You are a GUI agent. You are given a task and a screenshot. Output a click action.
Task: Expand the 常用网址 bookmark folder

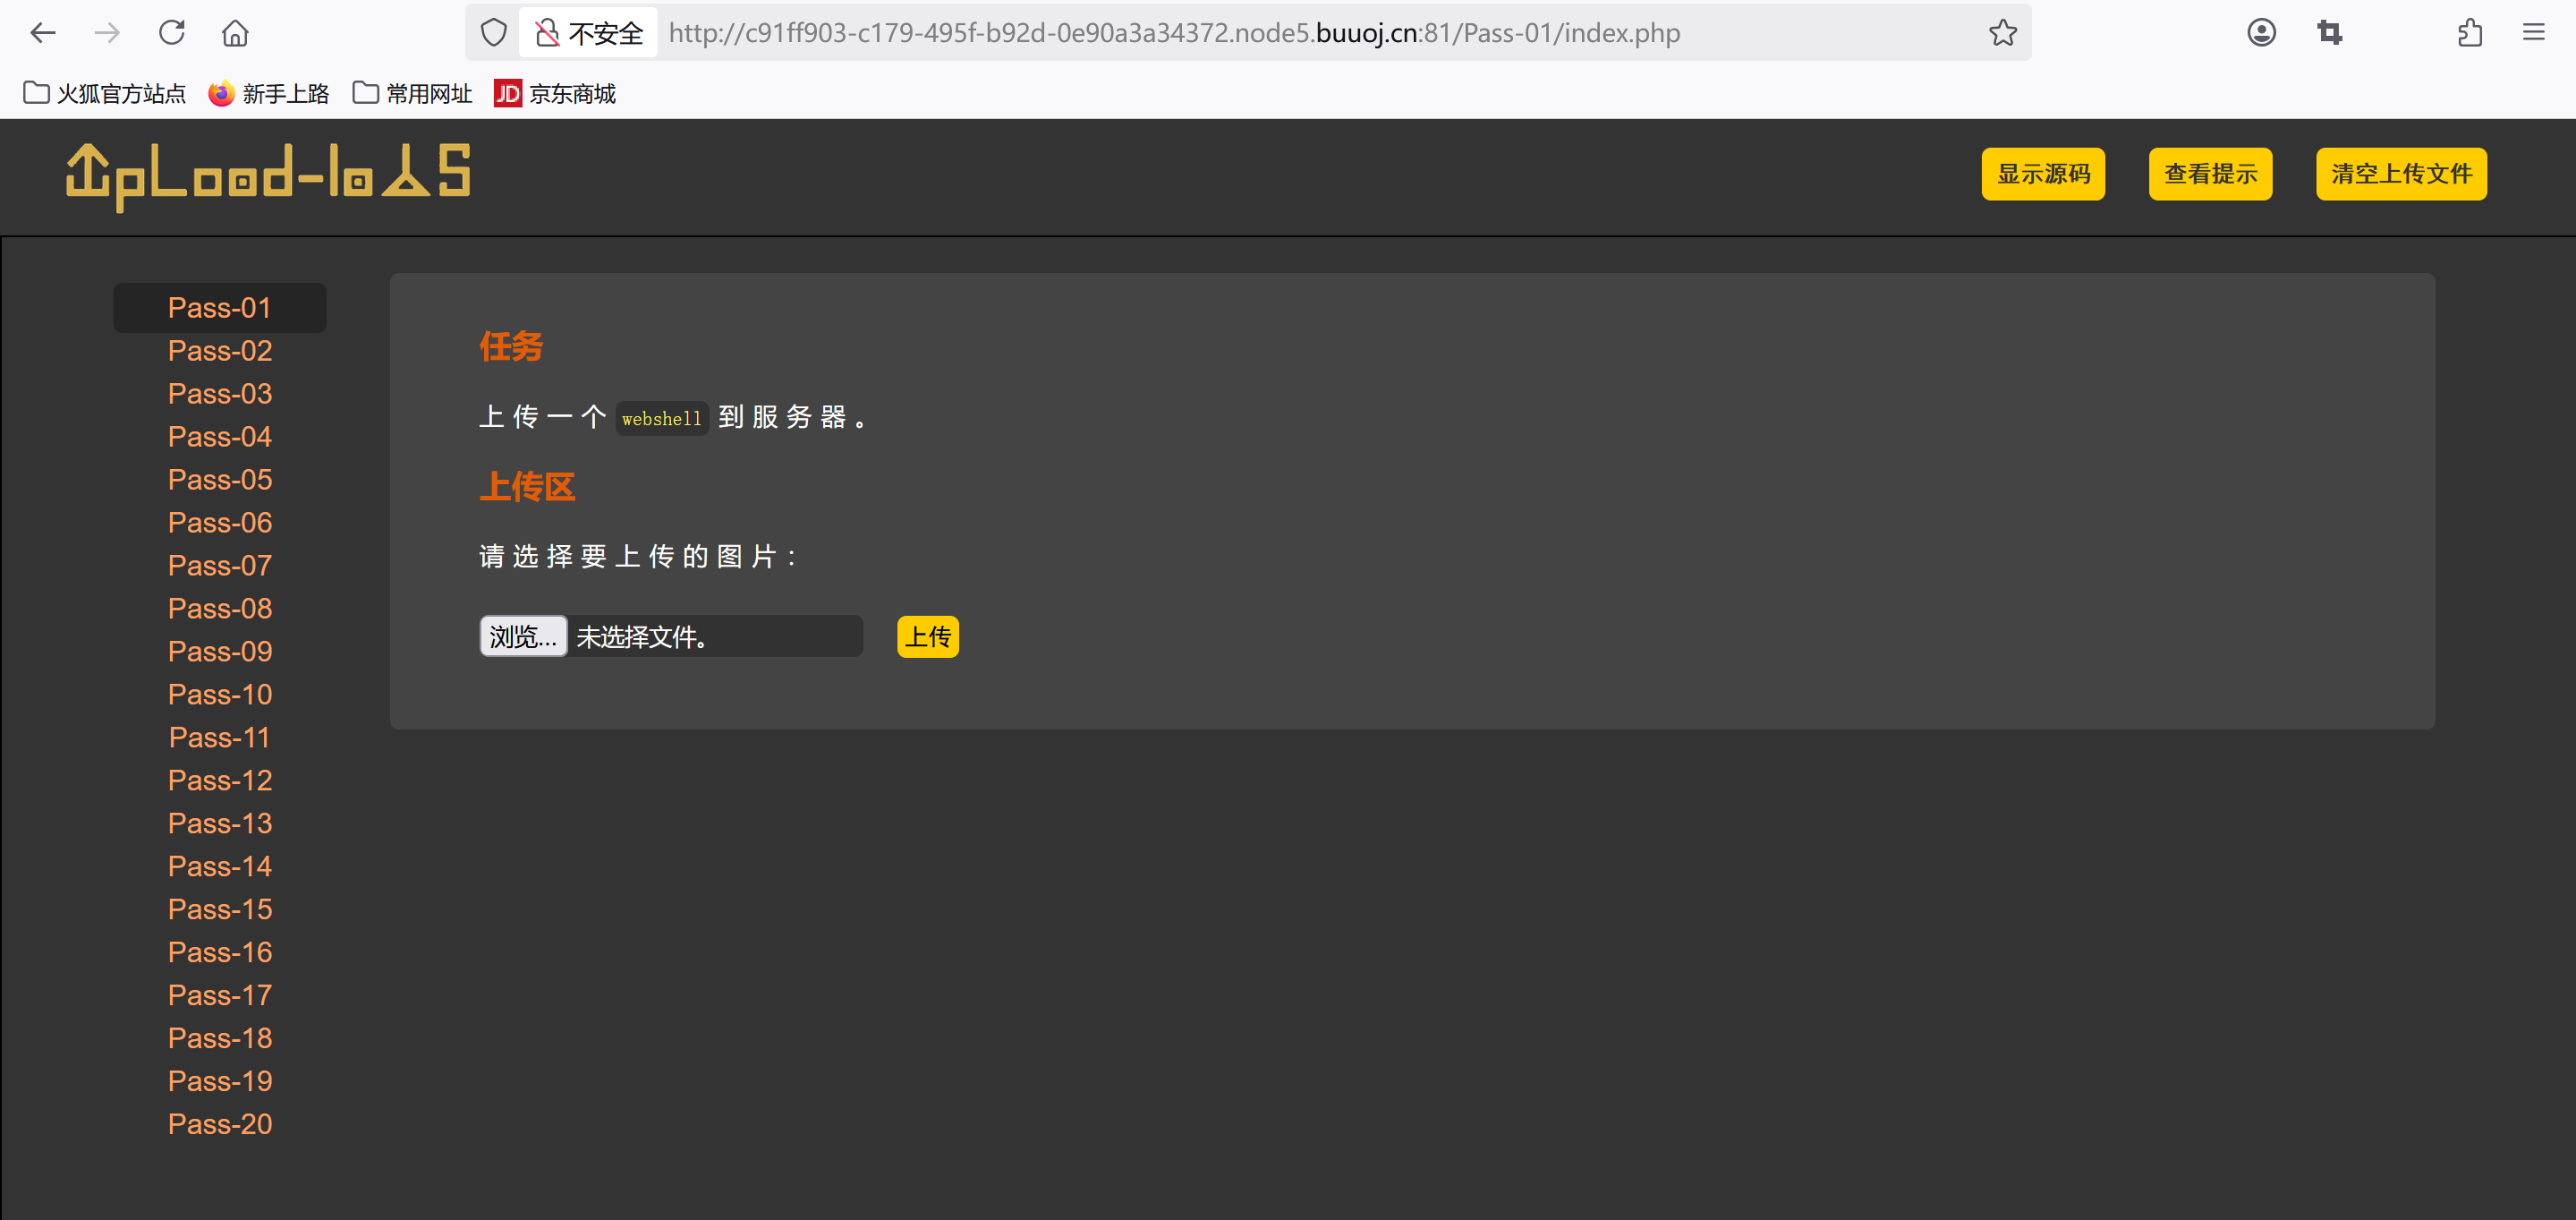click(412, 94)
